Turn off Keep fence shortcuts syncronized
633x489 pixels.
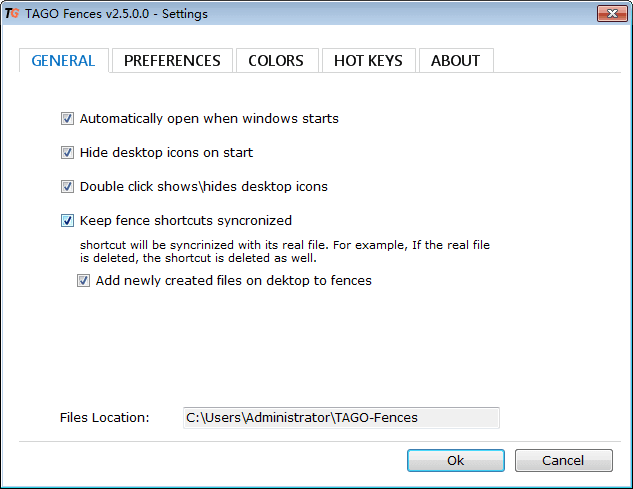(68, 221)
